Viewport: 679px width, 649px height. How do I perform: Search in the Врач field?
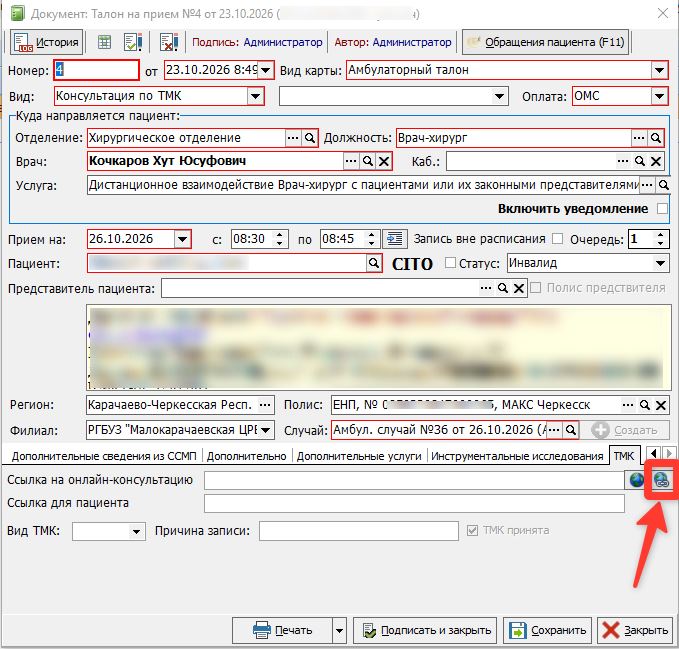pyautogui.click(x=367, y=161)
